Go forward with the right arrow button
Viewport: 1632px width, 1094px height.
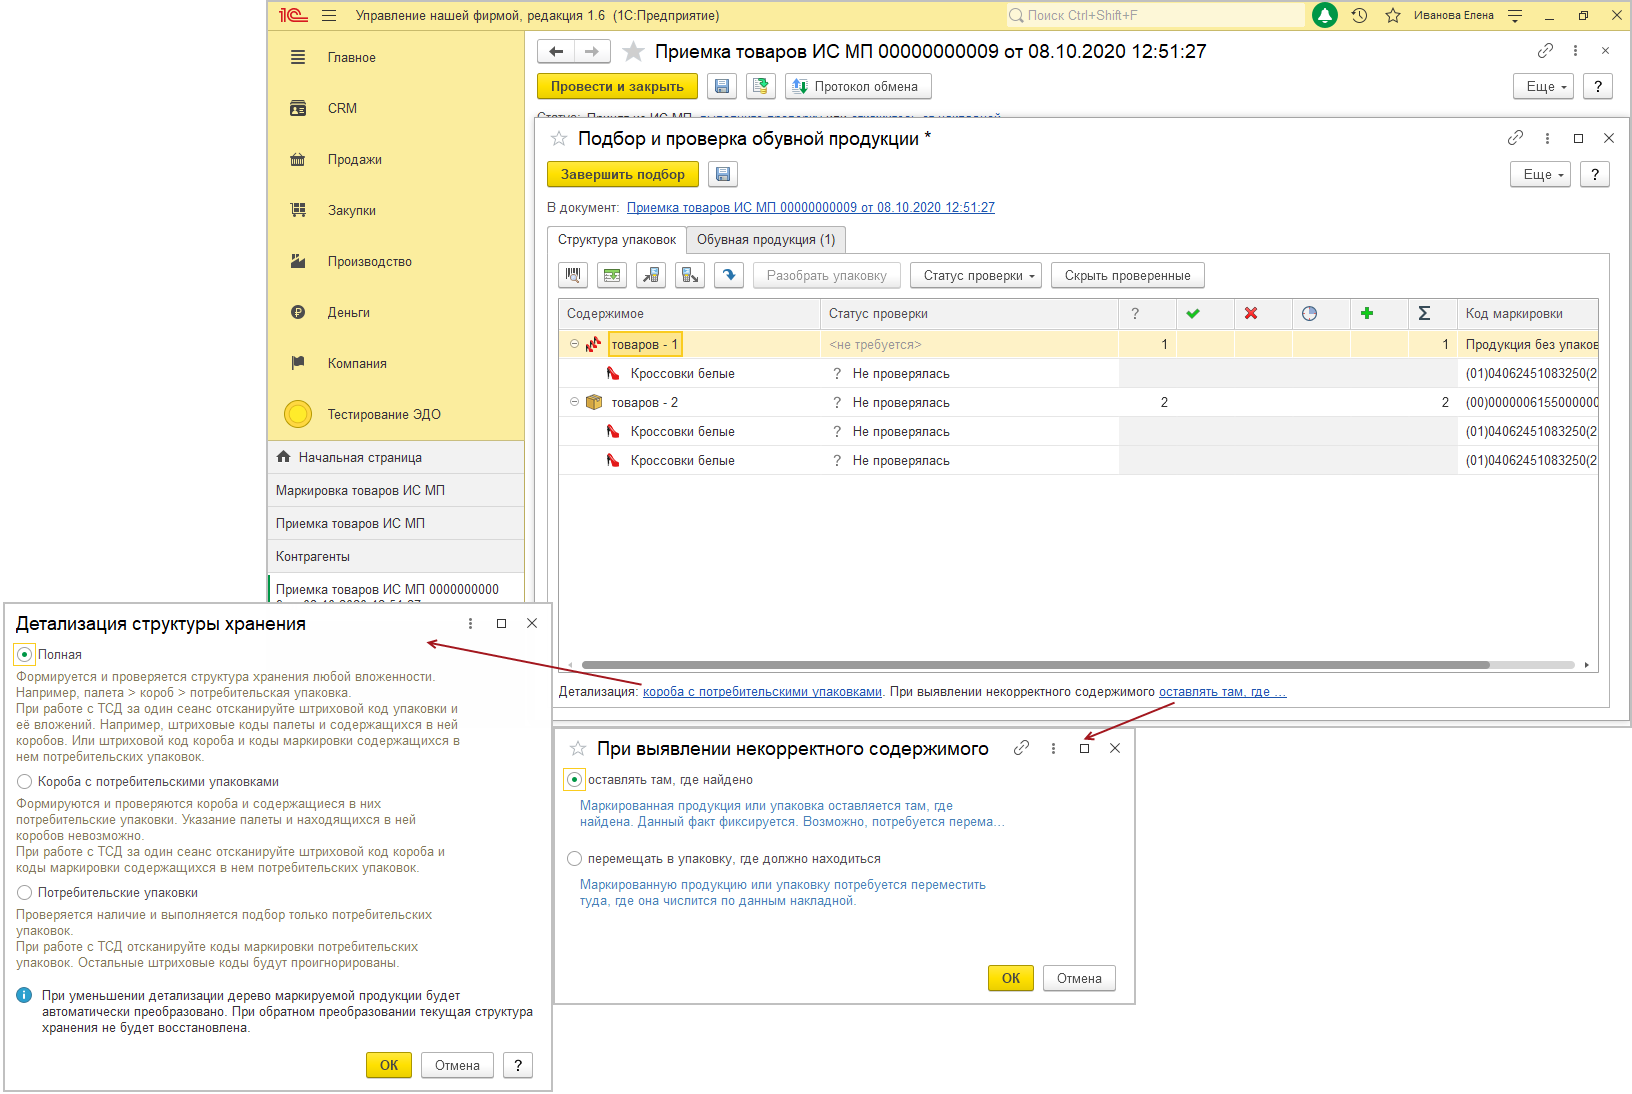592,51
